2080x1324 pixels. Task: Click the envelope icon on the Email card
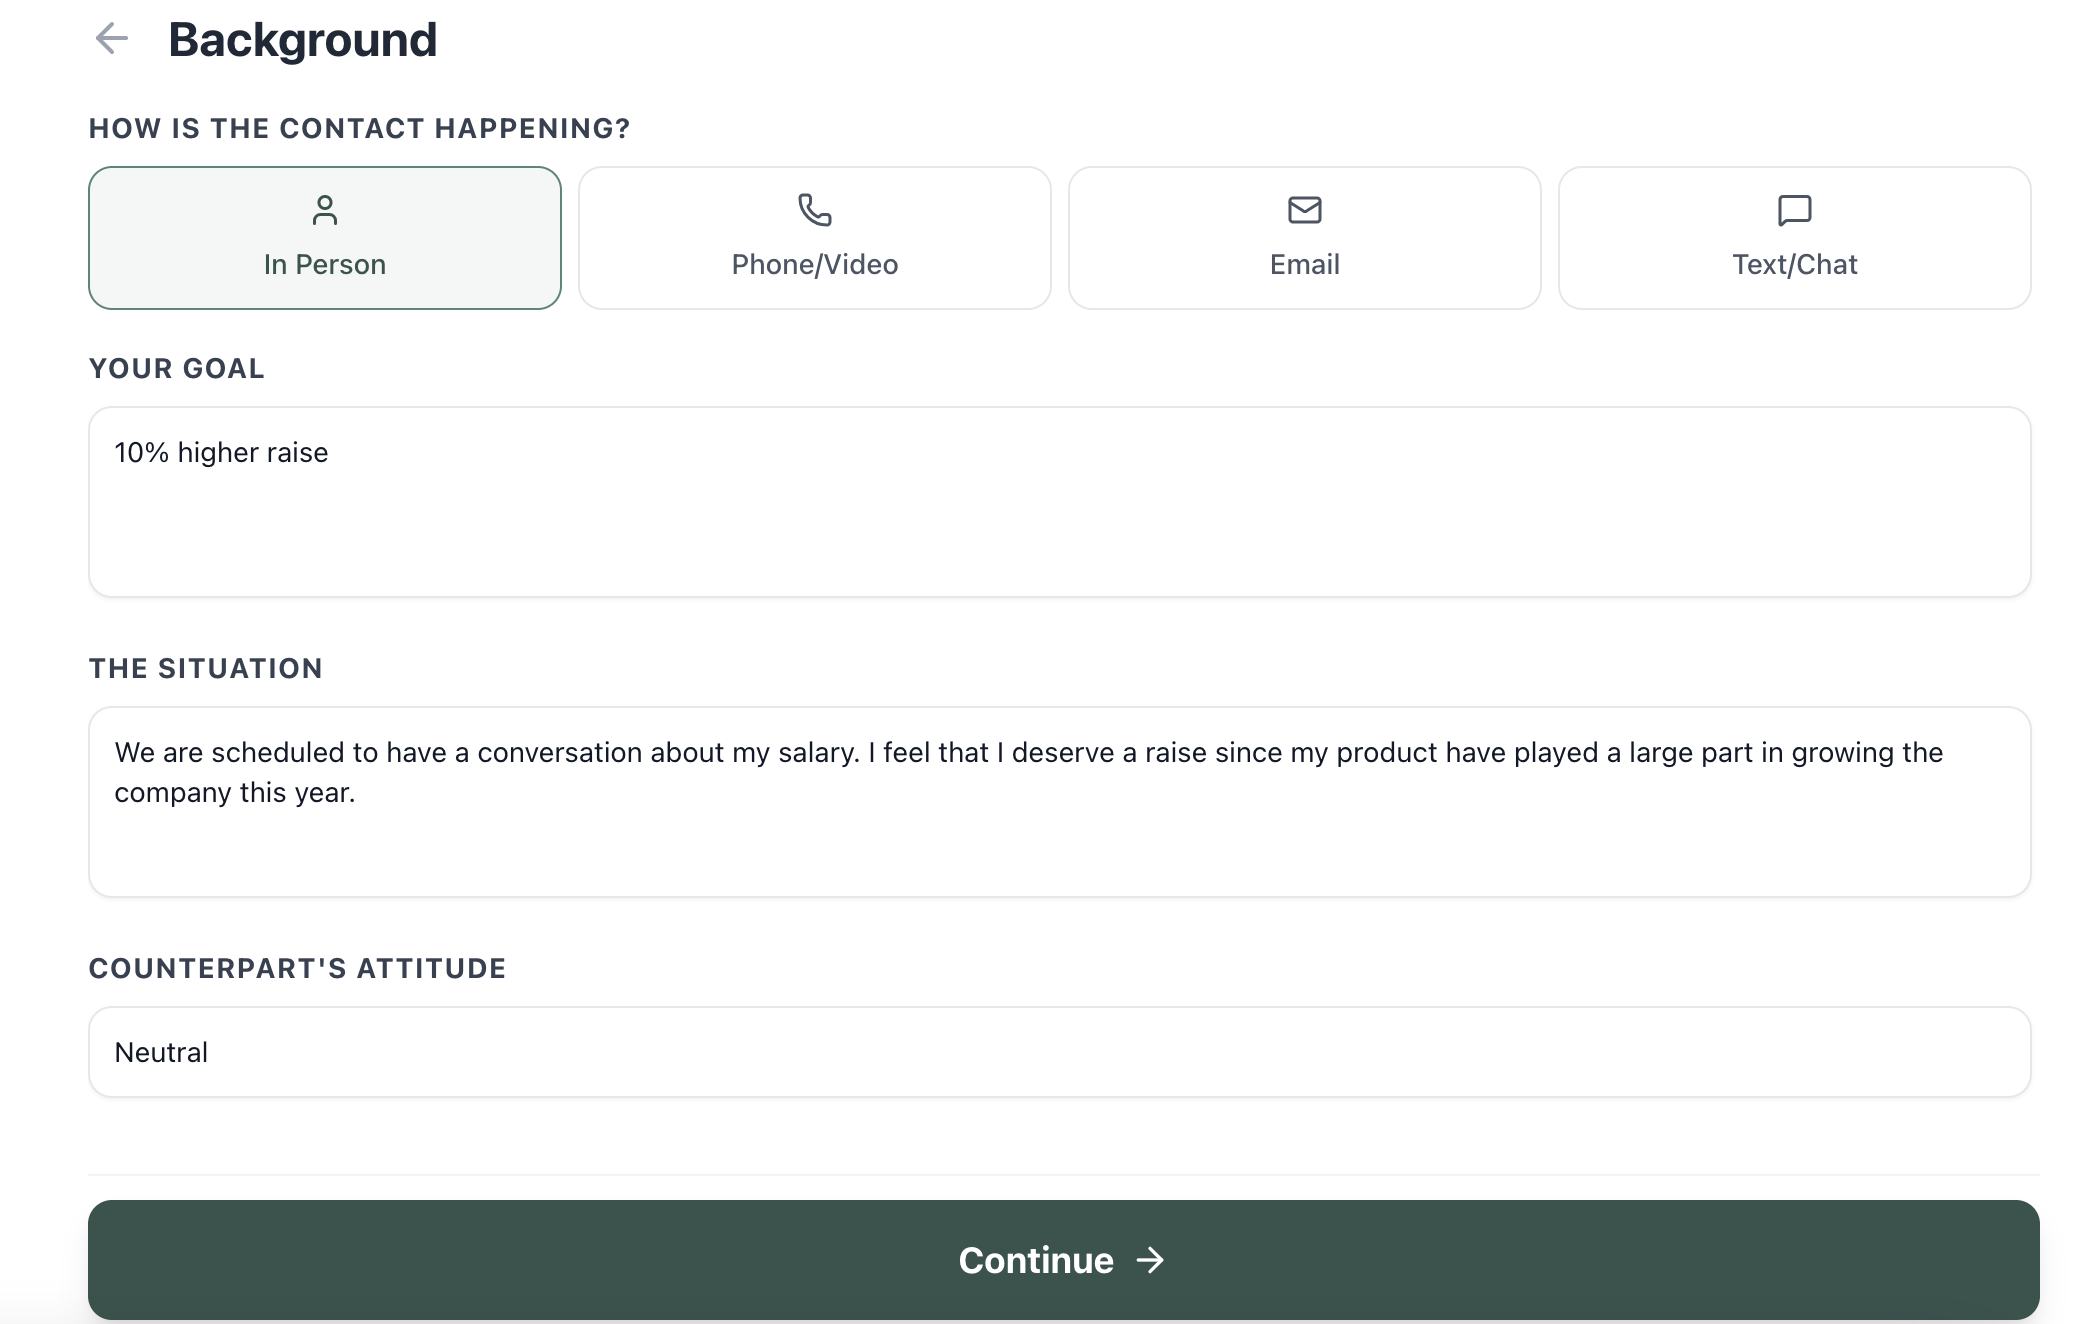1303,211
